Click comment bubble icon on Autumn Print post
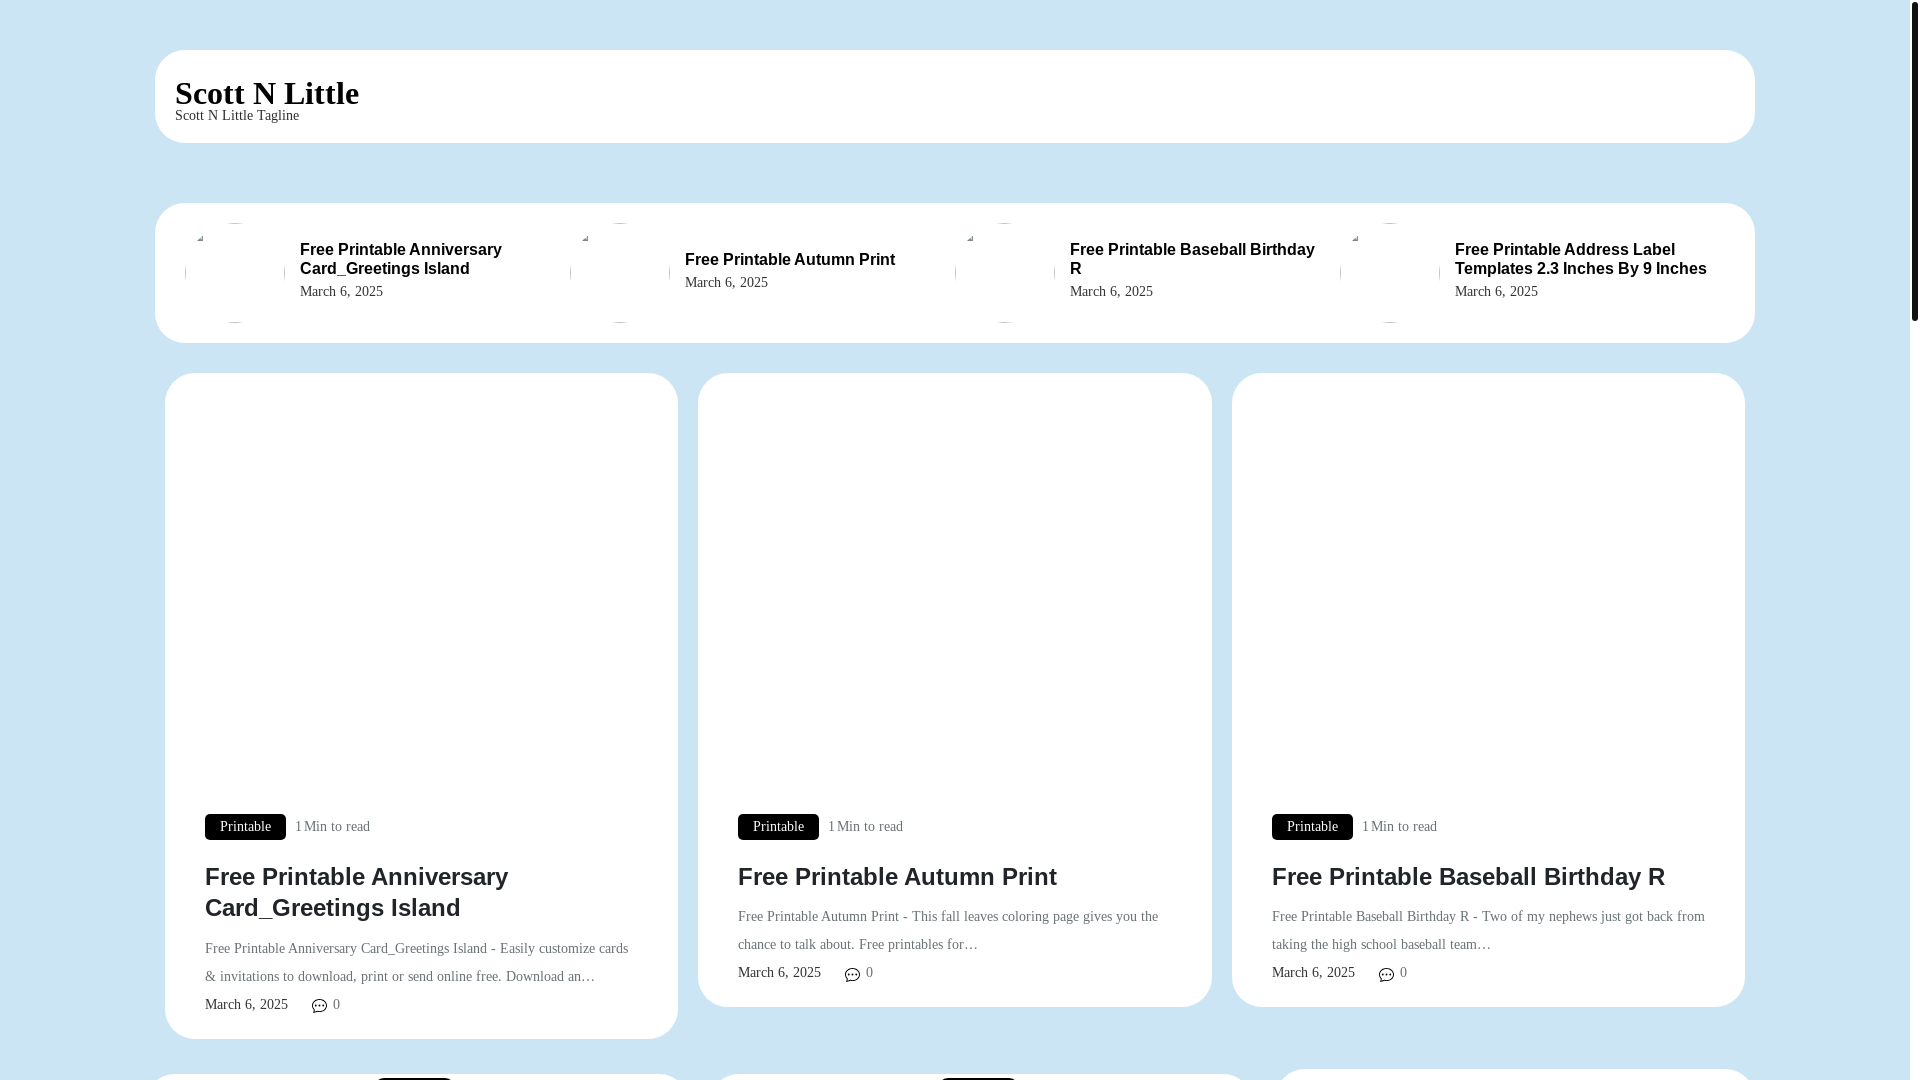This screenshot has height=1080, width=1920. [853, 974]
